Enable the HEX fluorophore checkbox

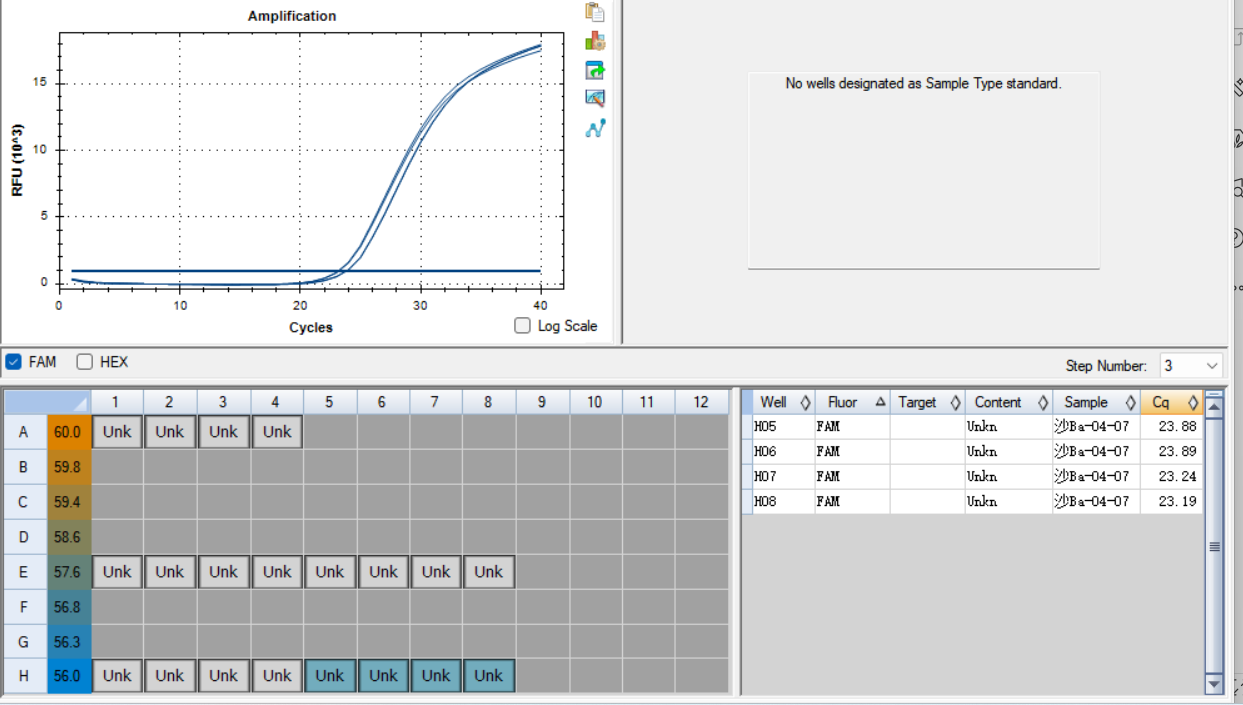[85, 362]
